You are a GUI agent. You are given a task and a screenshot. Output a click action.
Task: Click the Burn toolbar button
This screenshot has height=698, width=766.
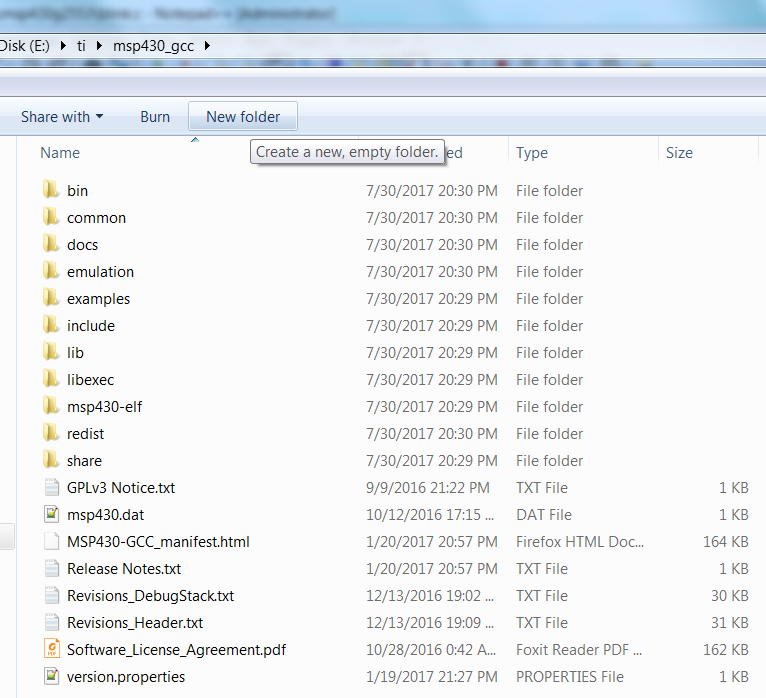(155, 117)
